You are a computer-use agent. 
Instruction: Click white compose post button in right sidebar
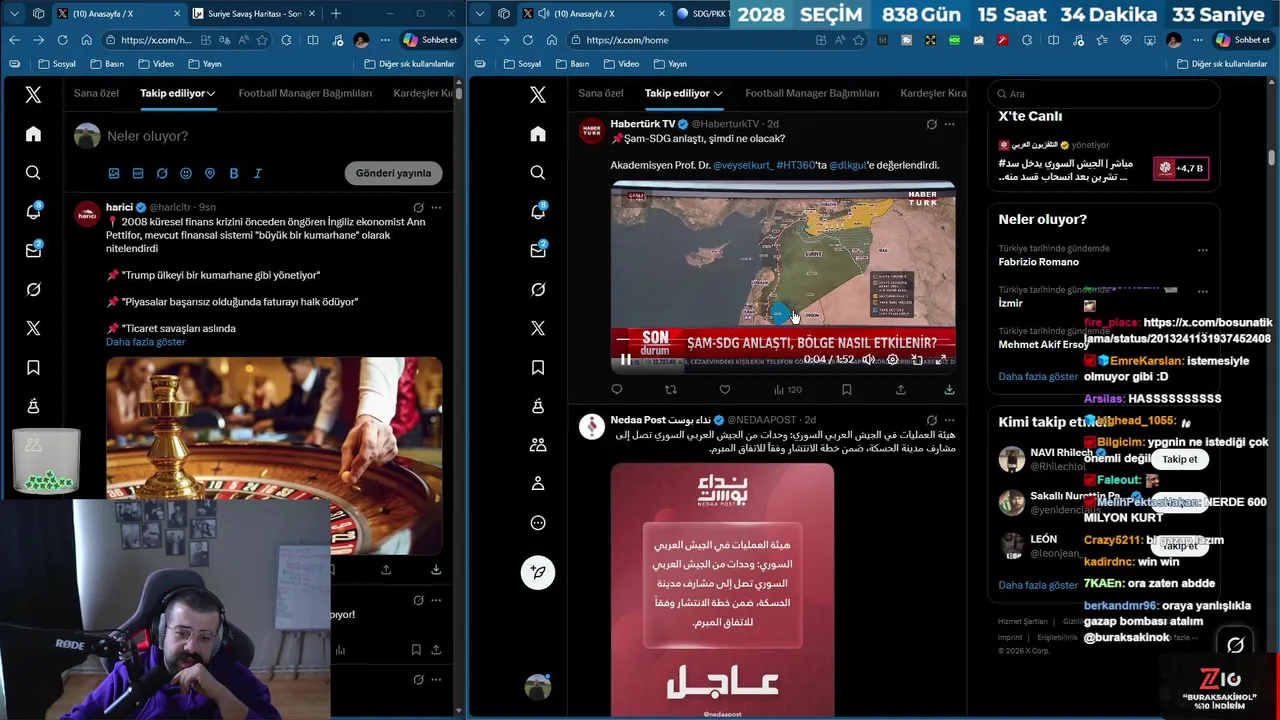(538, 572)
